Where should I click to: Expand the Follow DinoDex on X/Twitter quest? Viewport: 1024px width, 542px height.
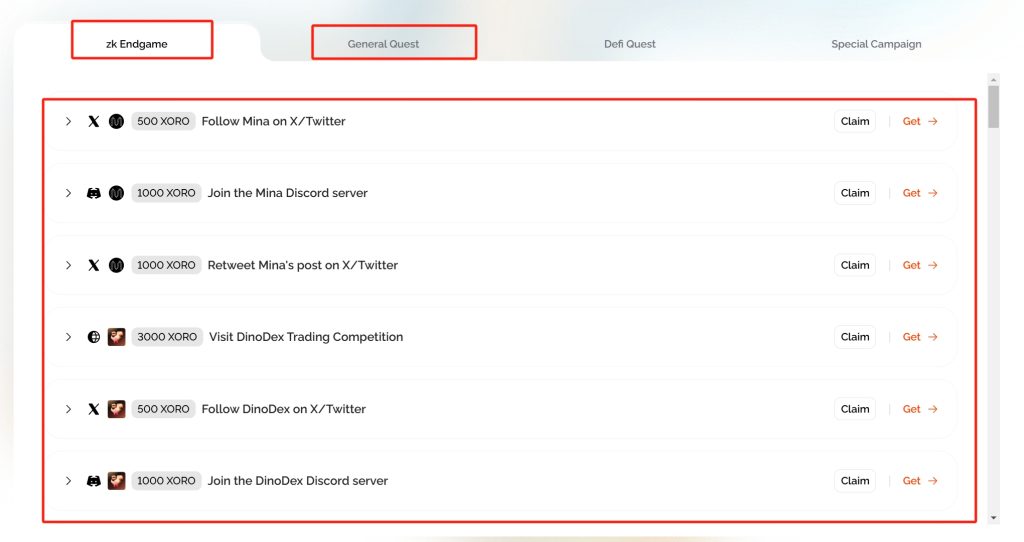[x=68, y=409]
